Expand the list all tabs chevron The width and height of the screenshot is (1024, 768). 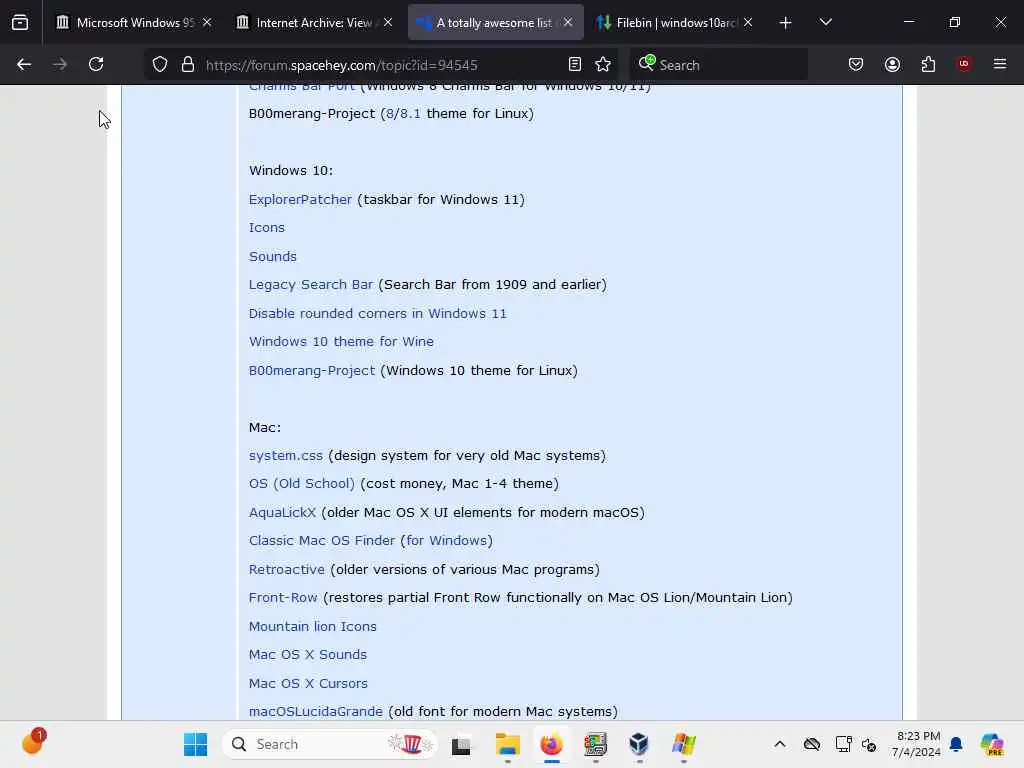(825, 22)
